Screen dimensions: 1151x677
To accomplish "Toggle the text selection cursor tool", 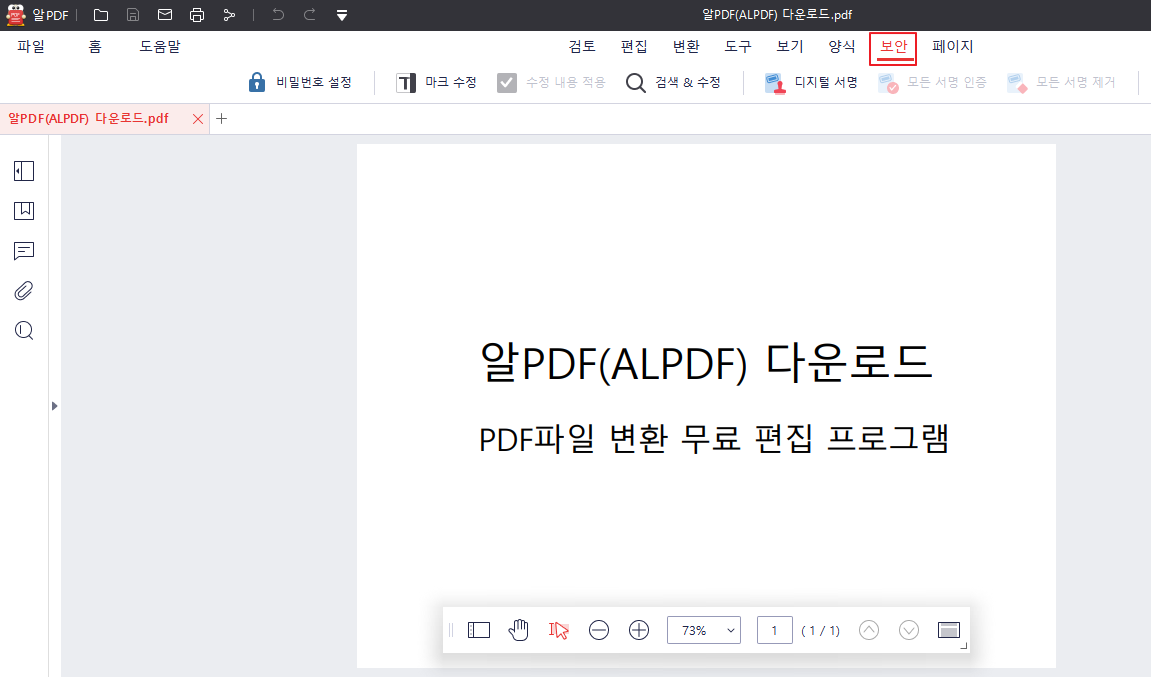I will 559,629.
